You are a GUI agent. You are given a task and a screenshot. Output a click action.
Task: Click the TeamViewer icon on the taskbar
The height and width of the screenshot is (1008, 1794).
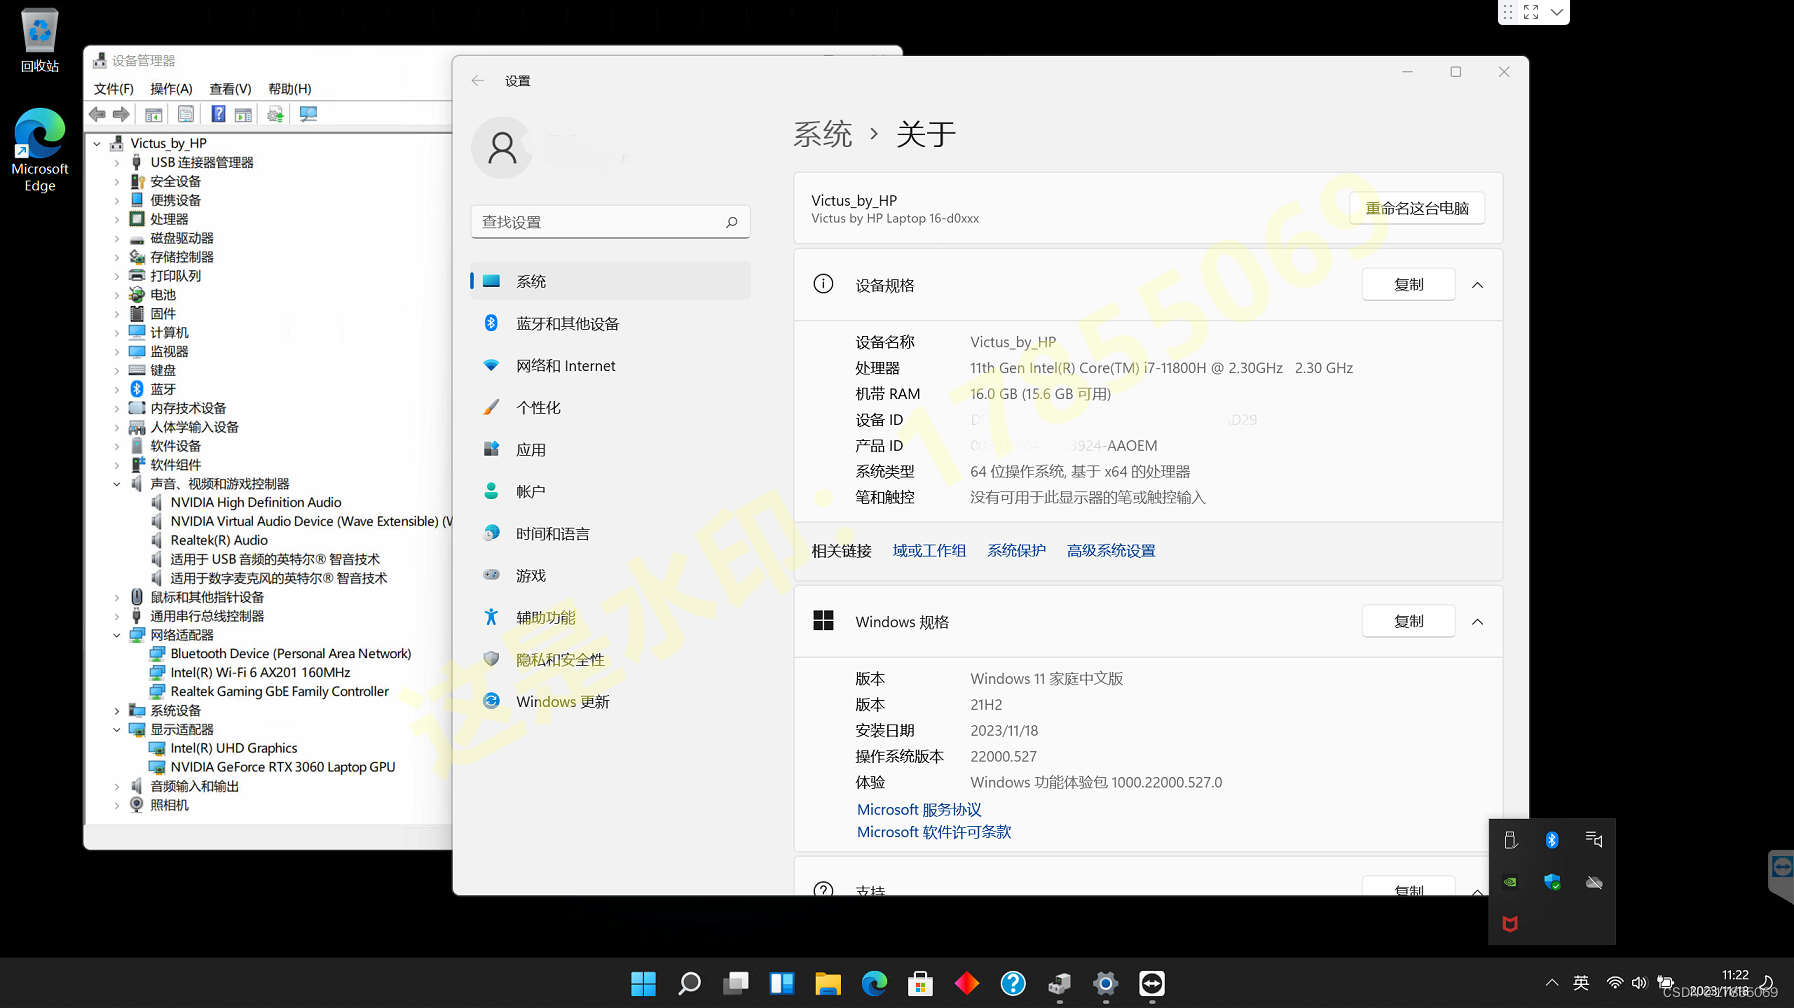pos(1152,984)
